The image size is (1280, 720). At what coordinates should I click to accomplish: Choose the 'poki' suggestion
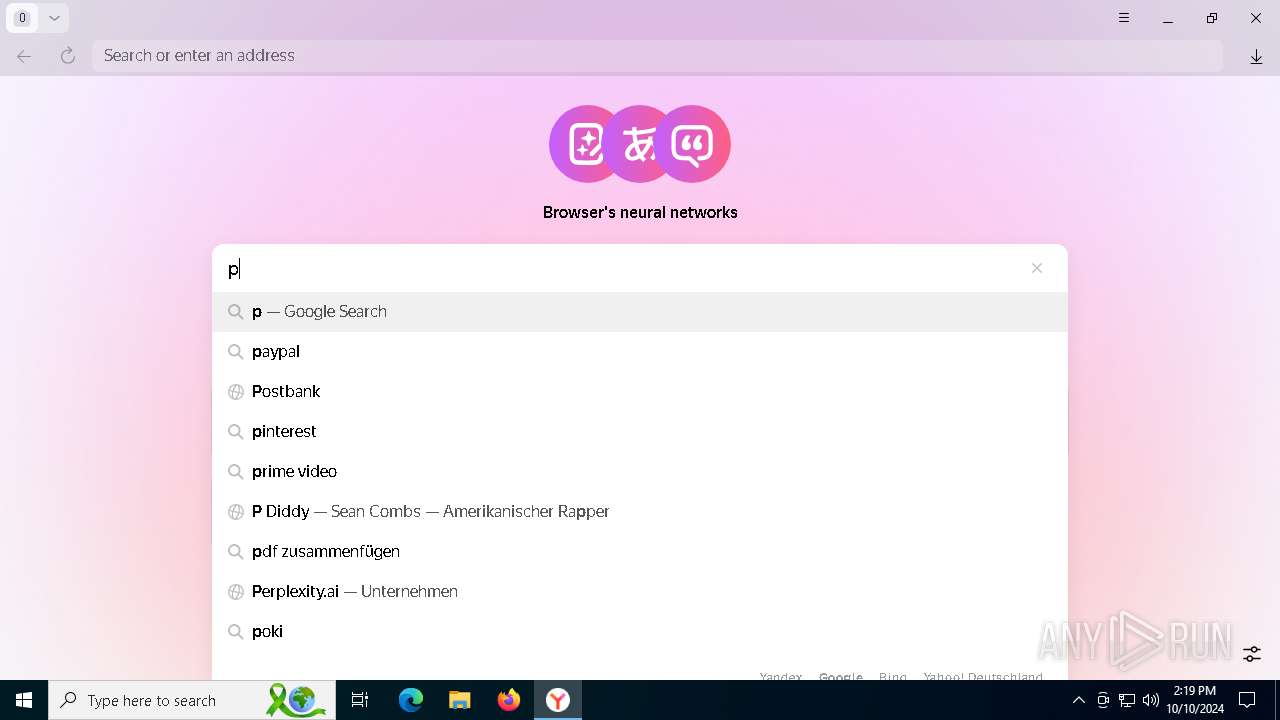tap(640, 631)
